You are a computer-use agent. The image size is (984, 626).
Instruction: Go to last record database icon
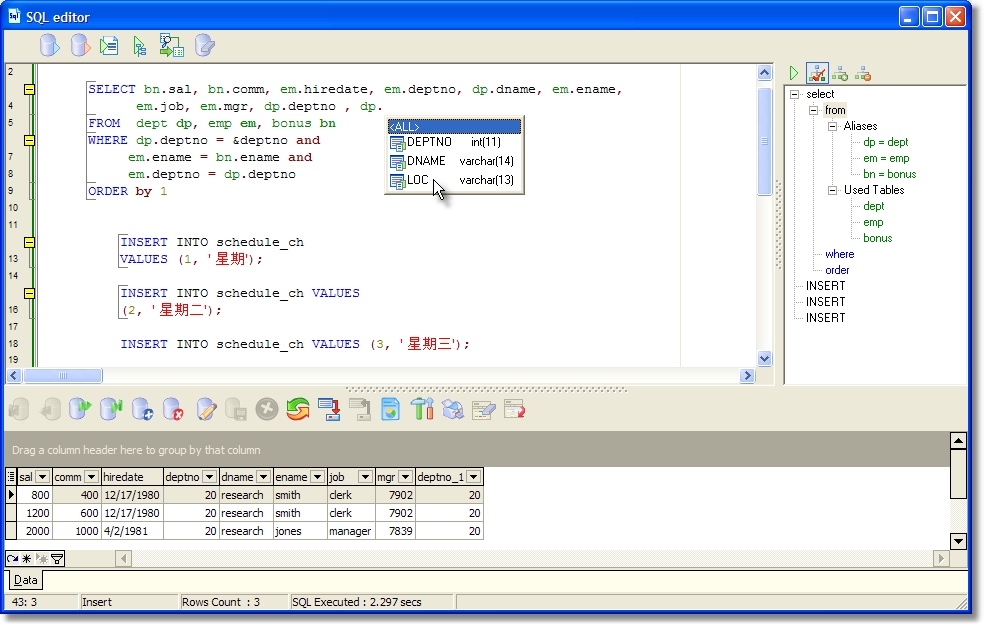pos(111,410)
